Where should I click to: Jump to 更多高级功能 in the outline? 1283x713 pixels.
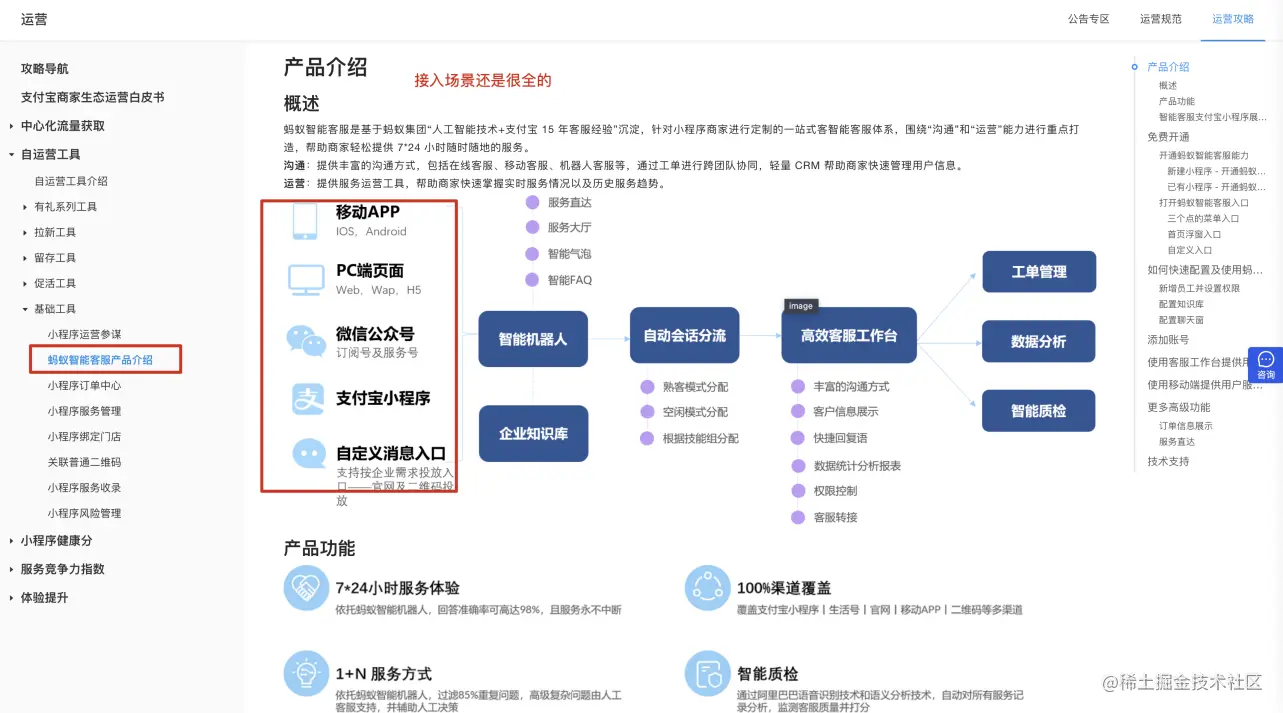pos(1179,407)
